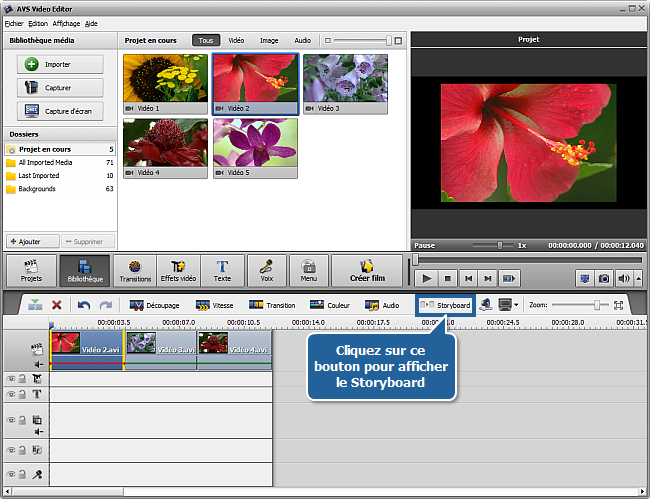Click the Importer button
This screenshot has width=650, height=499.
(x=60, y=64)
